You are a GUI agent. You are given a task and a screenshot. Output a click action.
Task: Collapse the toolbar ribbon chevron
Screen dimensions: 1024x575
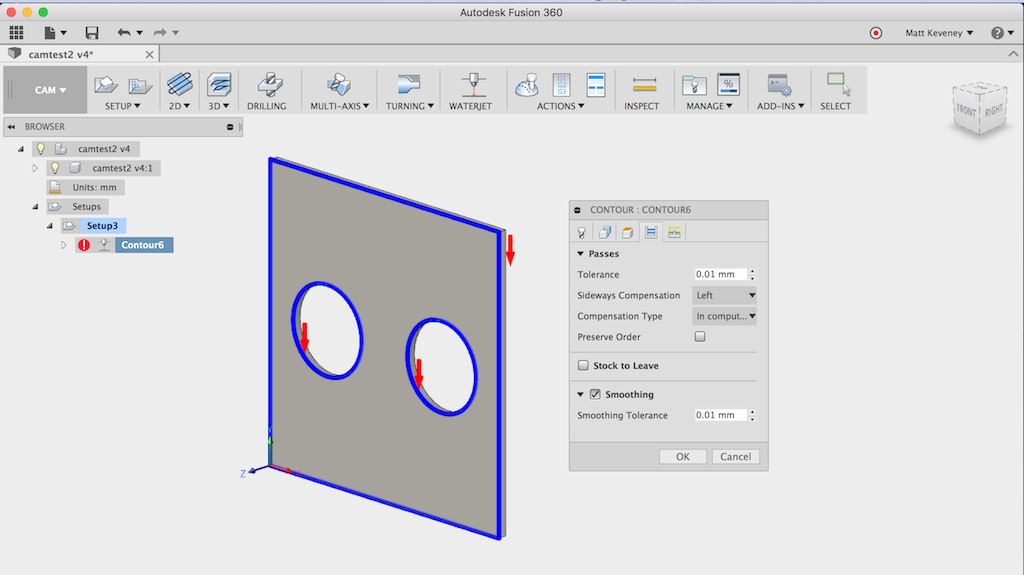click(1013, 54)
